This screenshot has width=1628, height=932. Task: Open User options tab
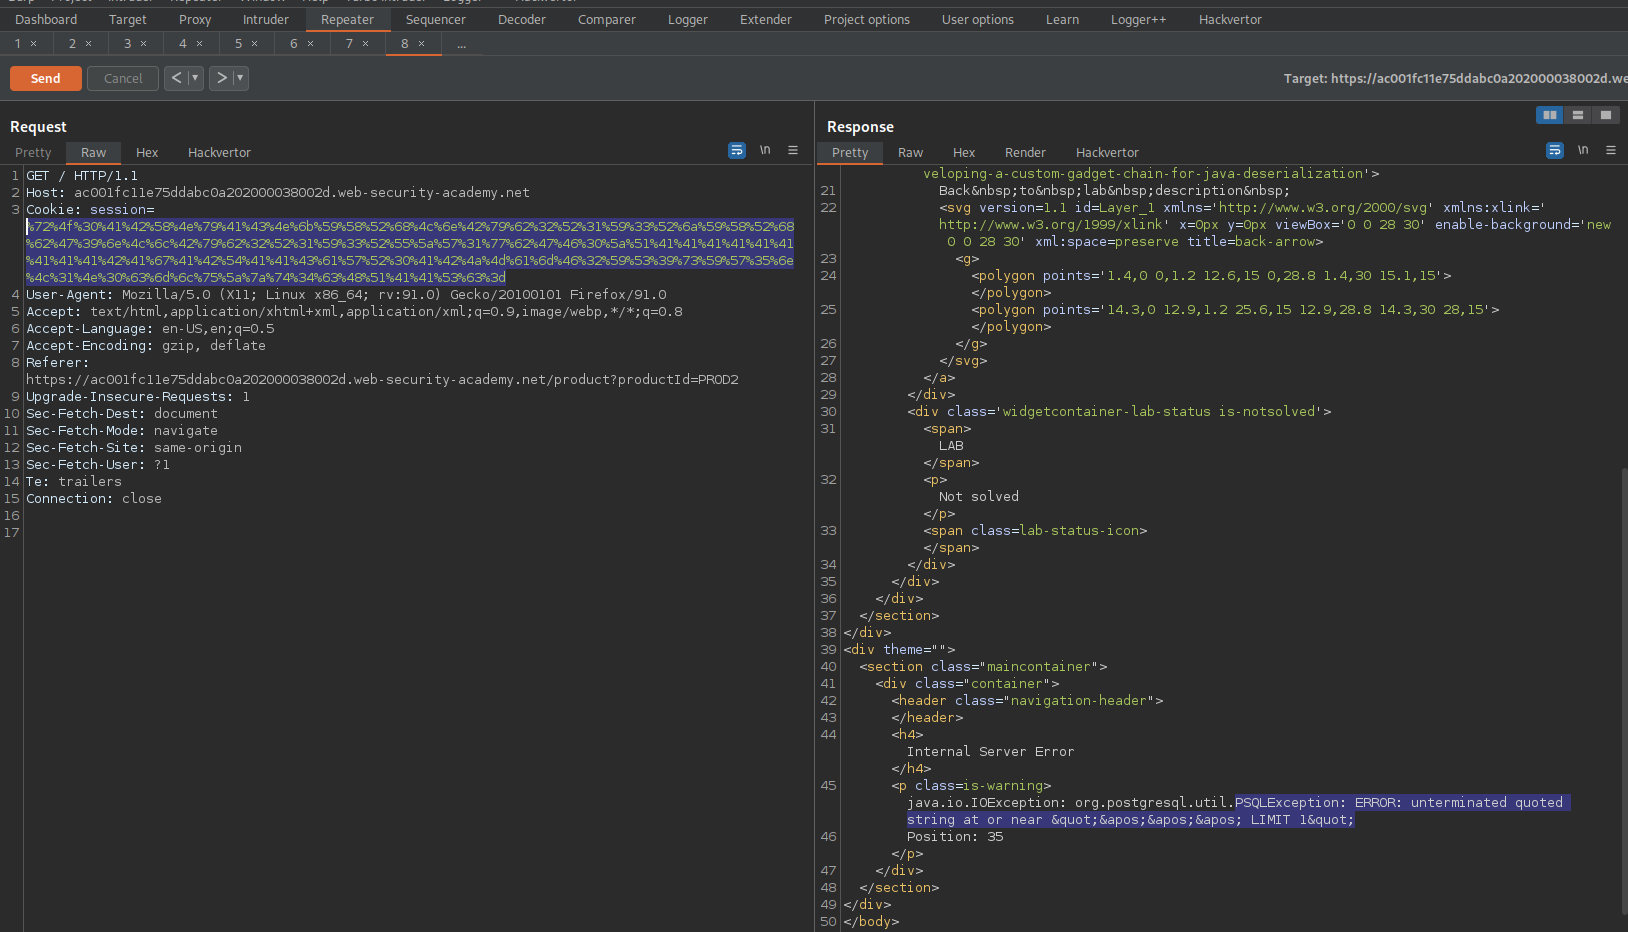coord(978,19)
